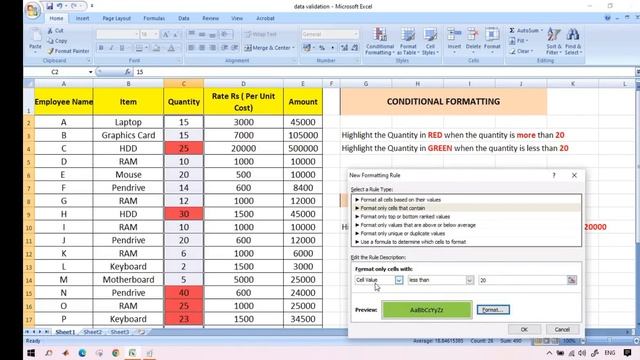The width and height of the screenshot is (640, 360).
Task: Toggle Wrap Text
Action: pos(261,34)
